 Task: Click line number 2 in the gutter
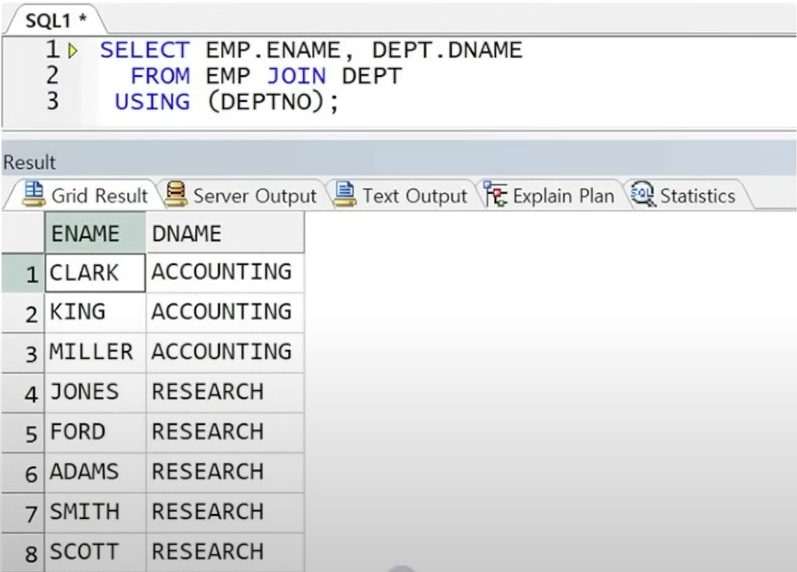tap(52, 75)
